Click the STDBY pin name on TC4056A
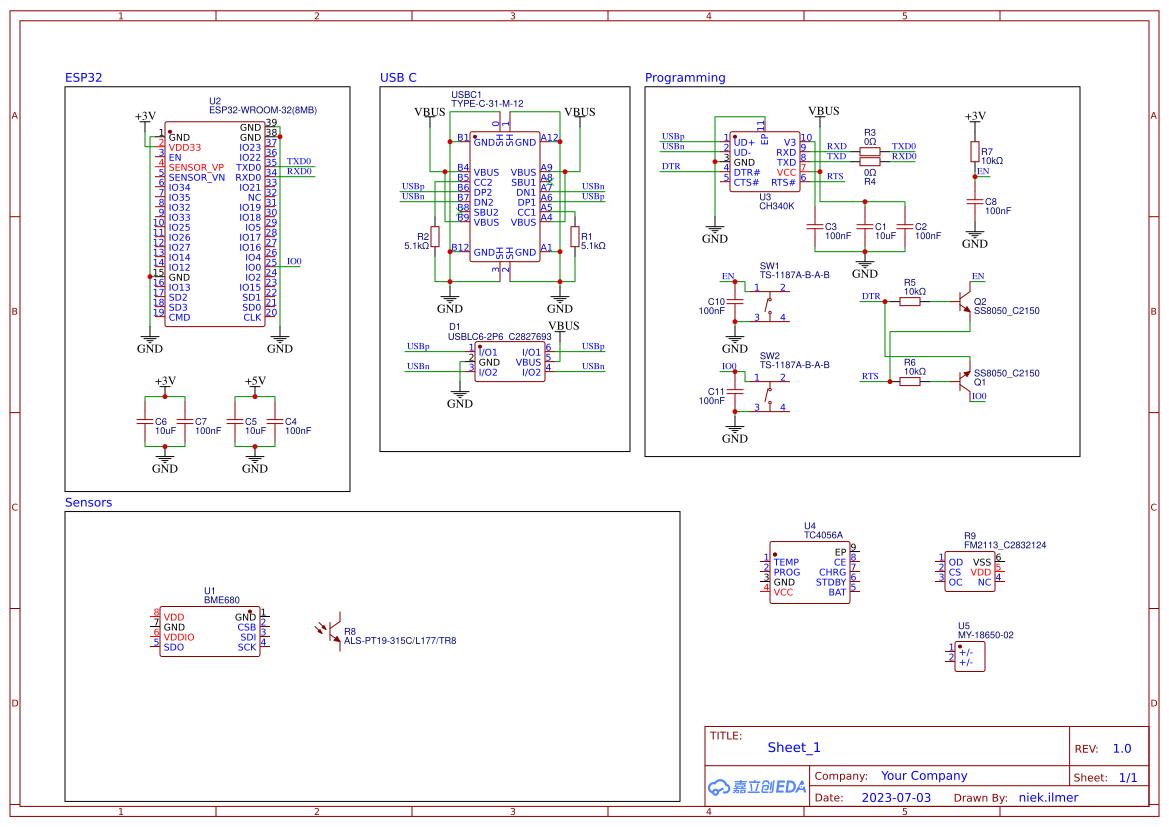The width and height of the screenshot is (1169, 827). 831,582
